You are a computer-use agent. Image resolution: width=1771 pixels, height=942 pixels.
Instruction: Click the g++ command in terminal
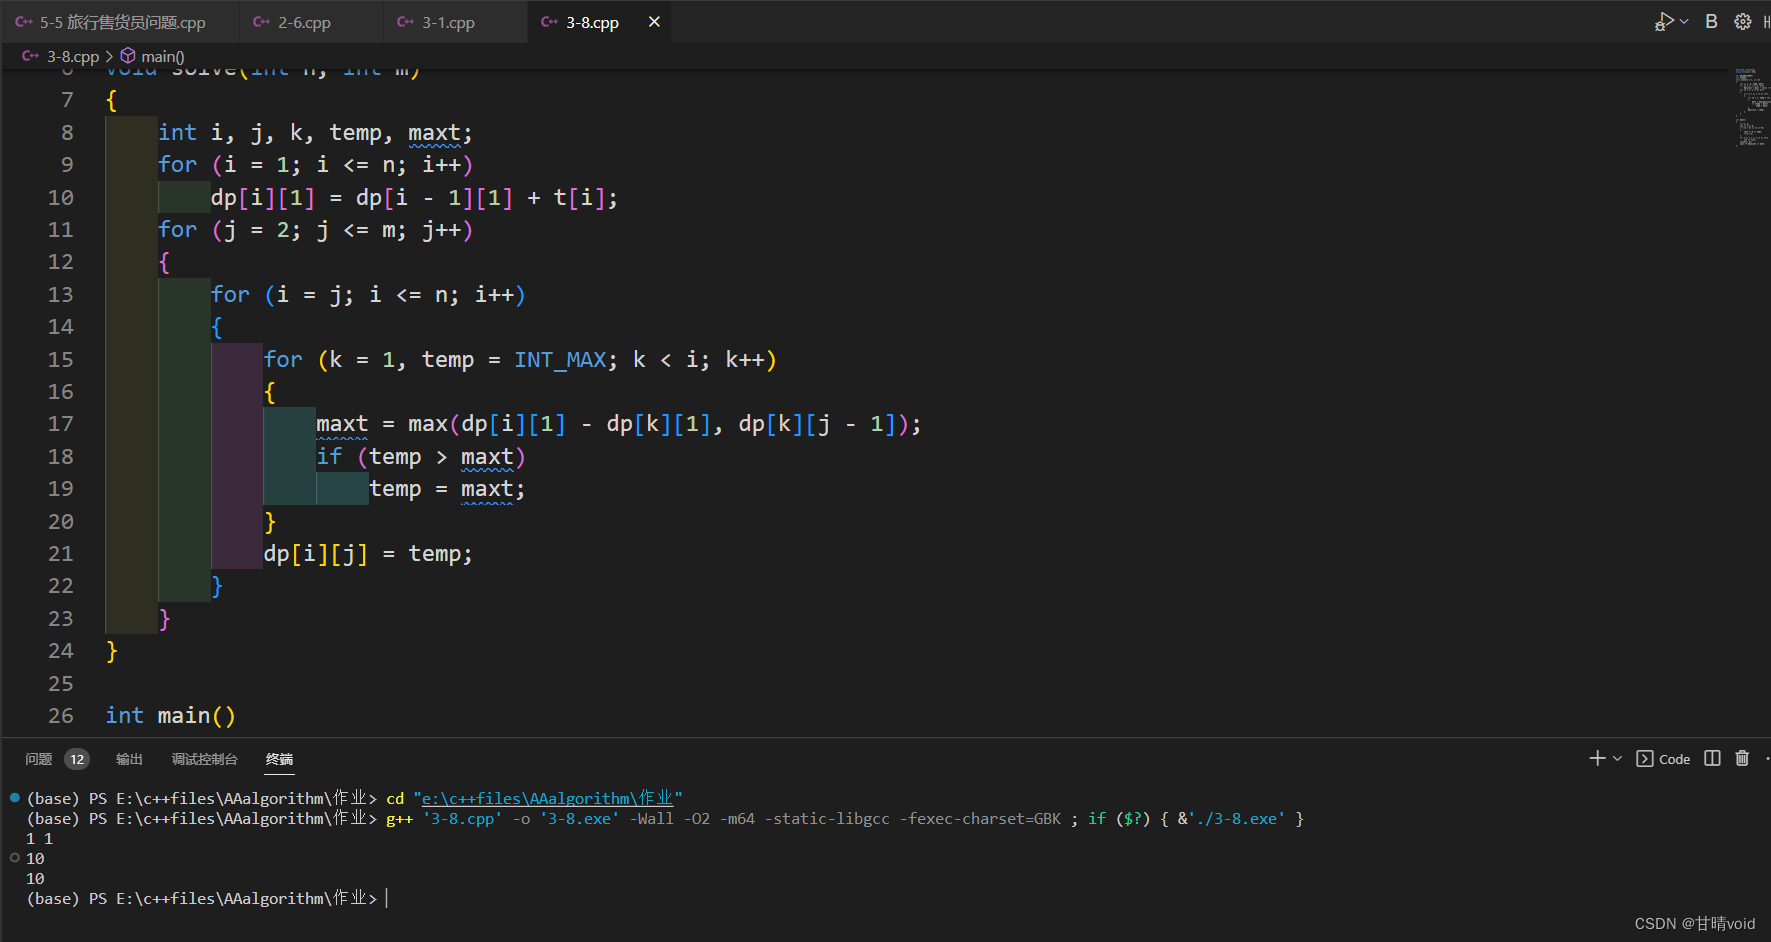pyautogui.click(x=399, y=819)
